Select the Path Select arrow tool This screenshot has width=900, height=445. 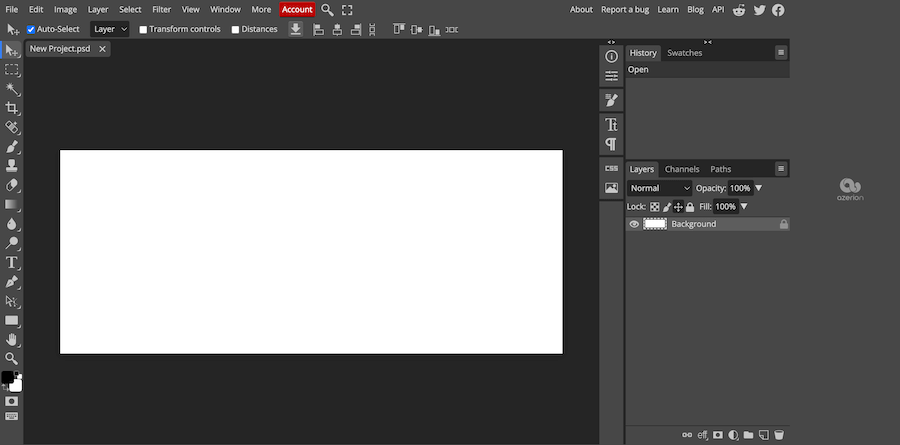11,301
